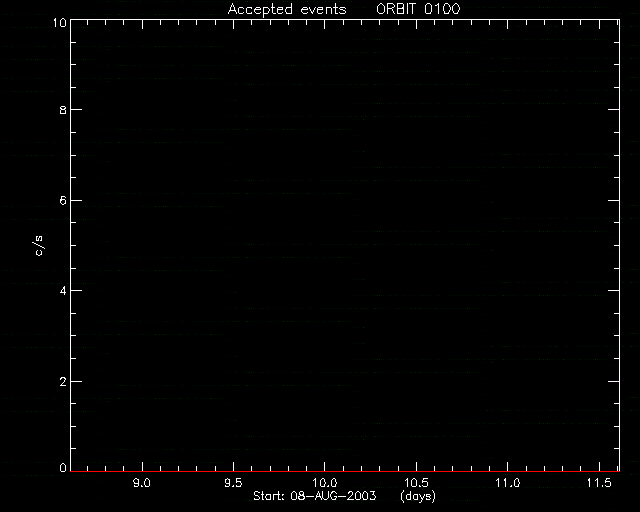This screenshot has width=640, height=512.
Task: Click the y-axis tick label 4
Action: (63, 291)
